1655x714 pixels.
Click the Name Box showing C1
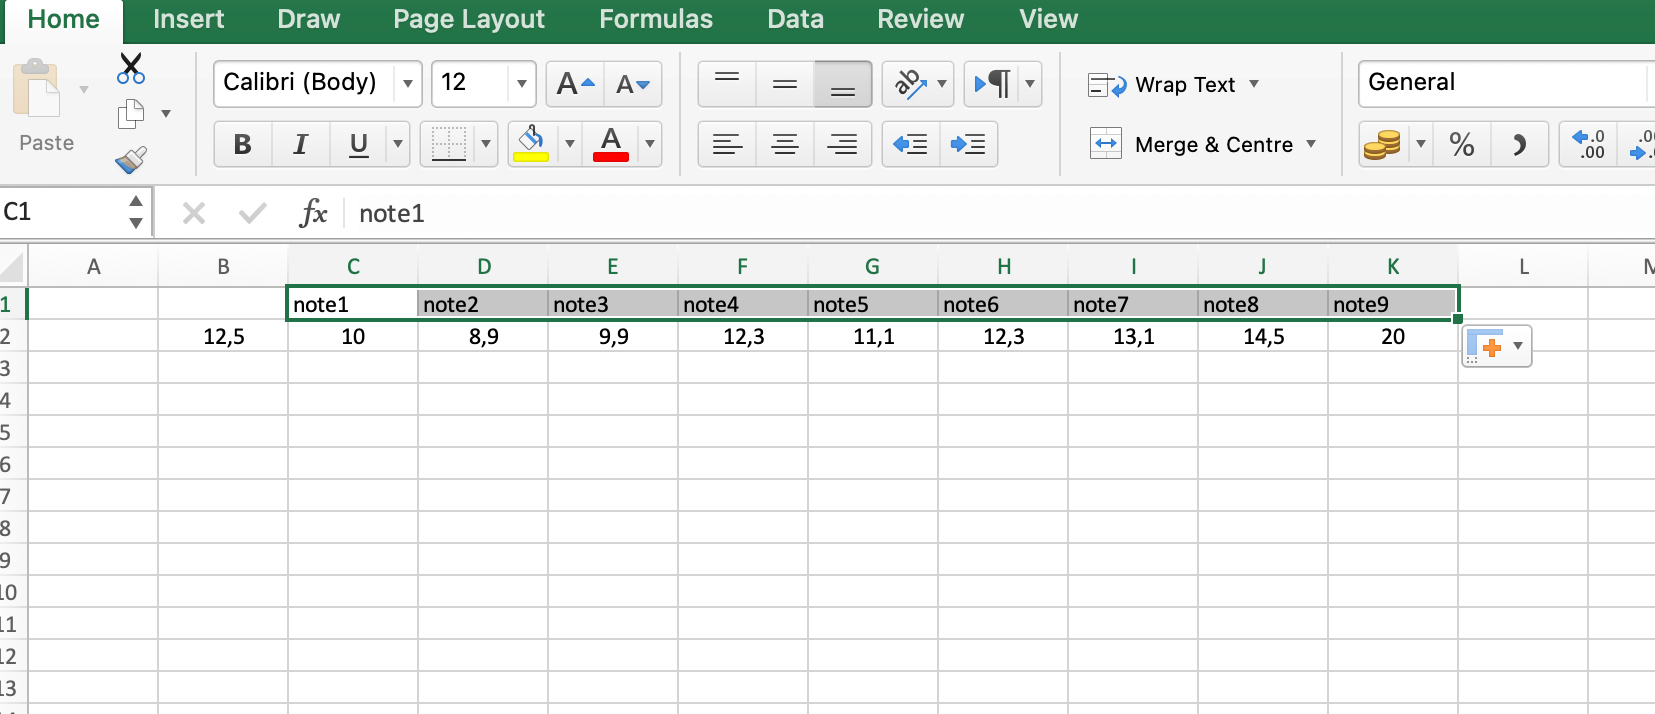point(62,212)
